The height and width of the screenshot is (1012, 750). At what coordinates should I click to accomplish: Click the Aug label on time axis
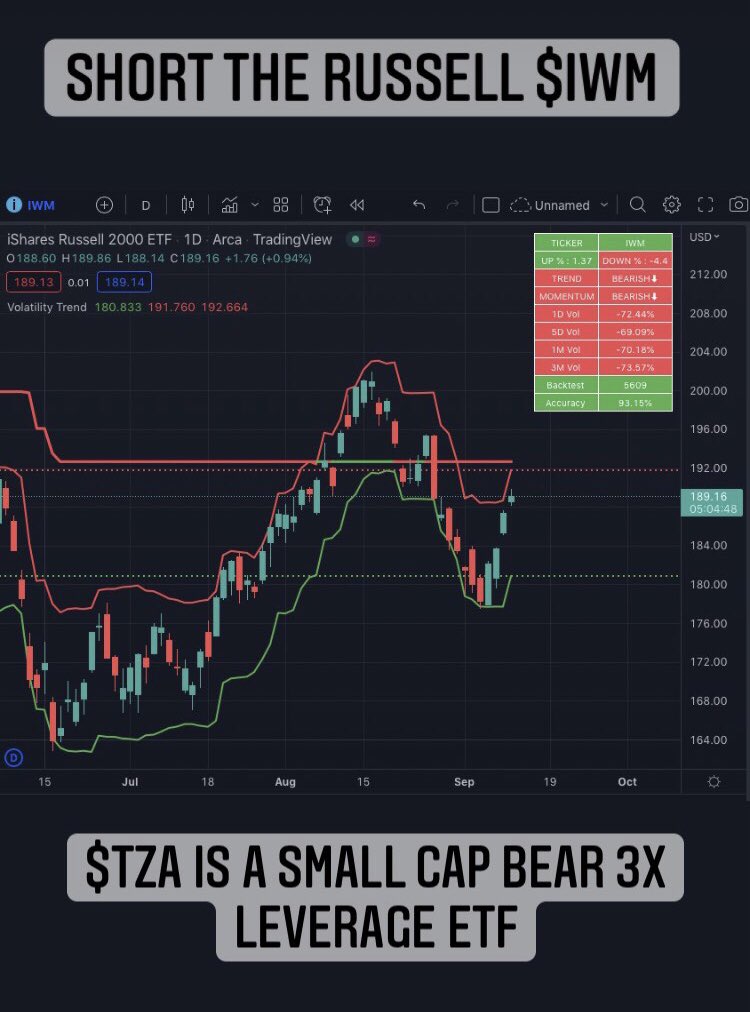285,782
